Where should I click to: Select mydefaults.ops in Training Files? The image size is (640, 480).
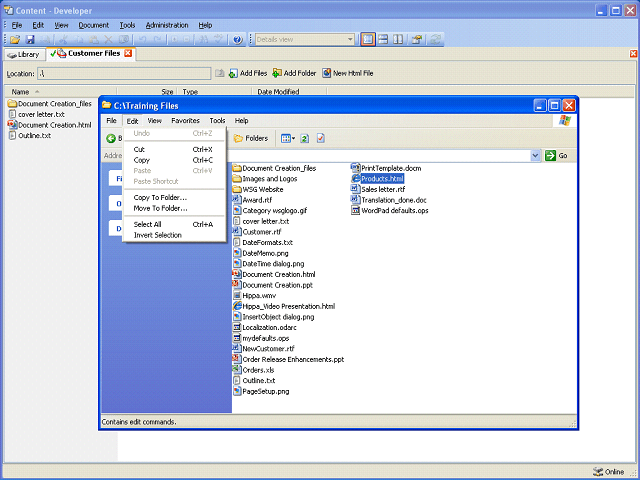pos(261,338)
